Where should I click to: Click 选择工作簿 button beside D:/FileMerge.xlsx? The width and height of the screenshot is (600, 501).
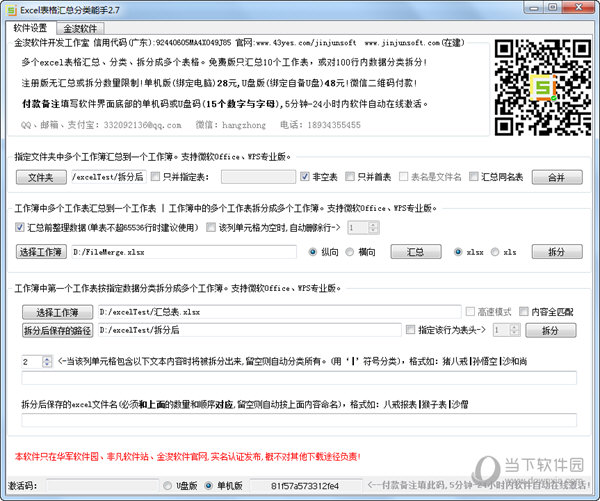pos(41,252)
